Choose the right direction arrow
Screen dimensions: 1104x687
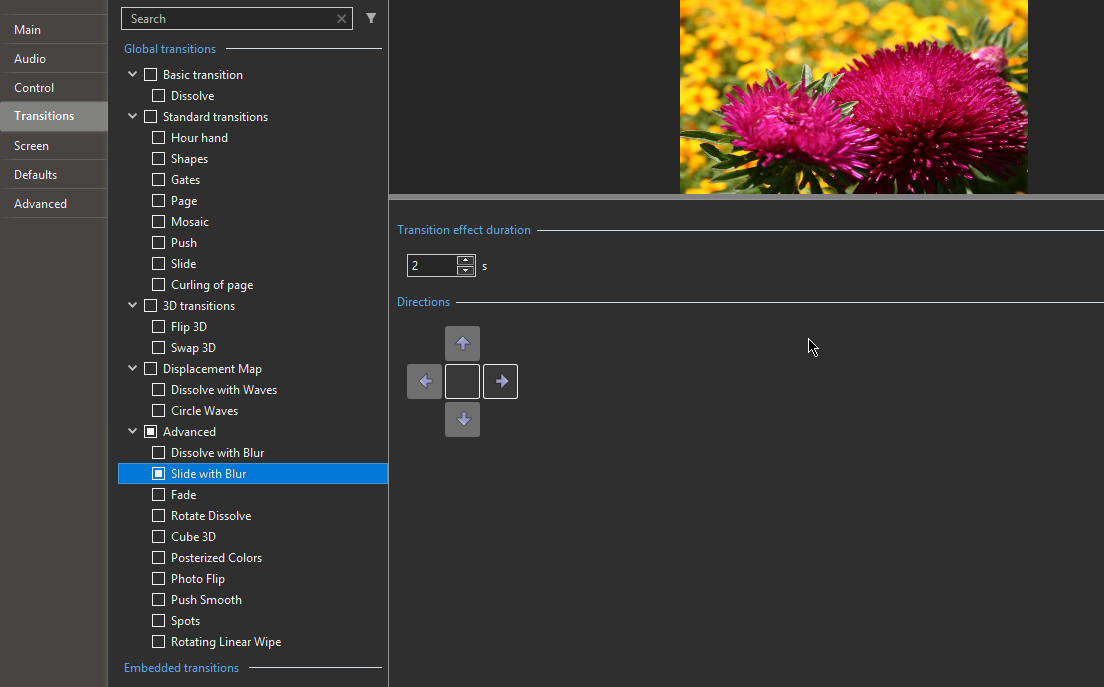click(x=500, y=381)
